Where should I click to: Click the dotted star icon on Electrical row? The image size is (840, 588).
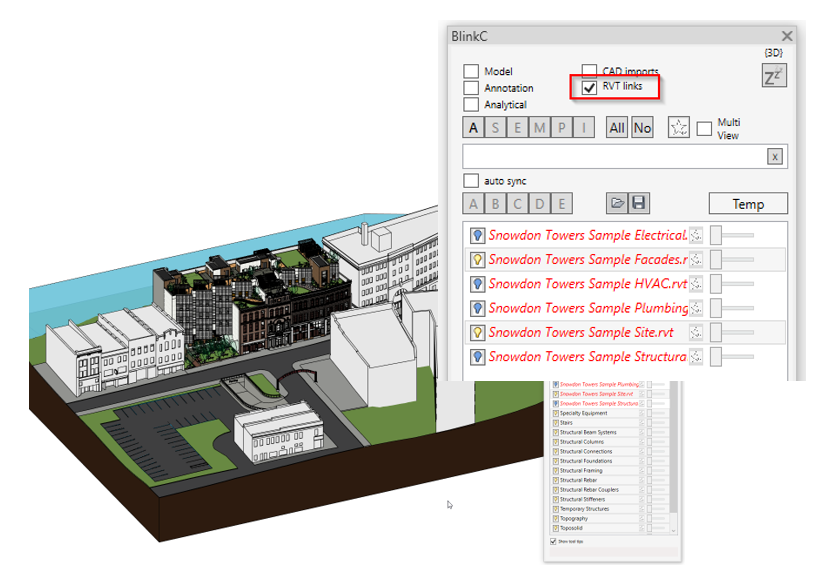(695, 235)
